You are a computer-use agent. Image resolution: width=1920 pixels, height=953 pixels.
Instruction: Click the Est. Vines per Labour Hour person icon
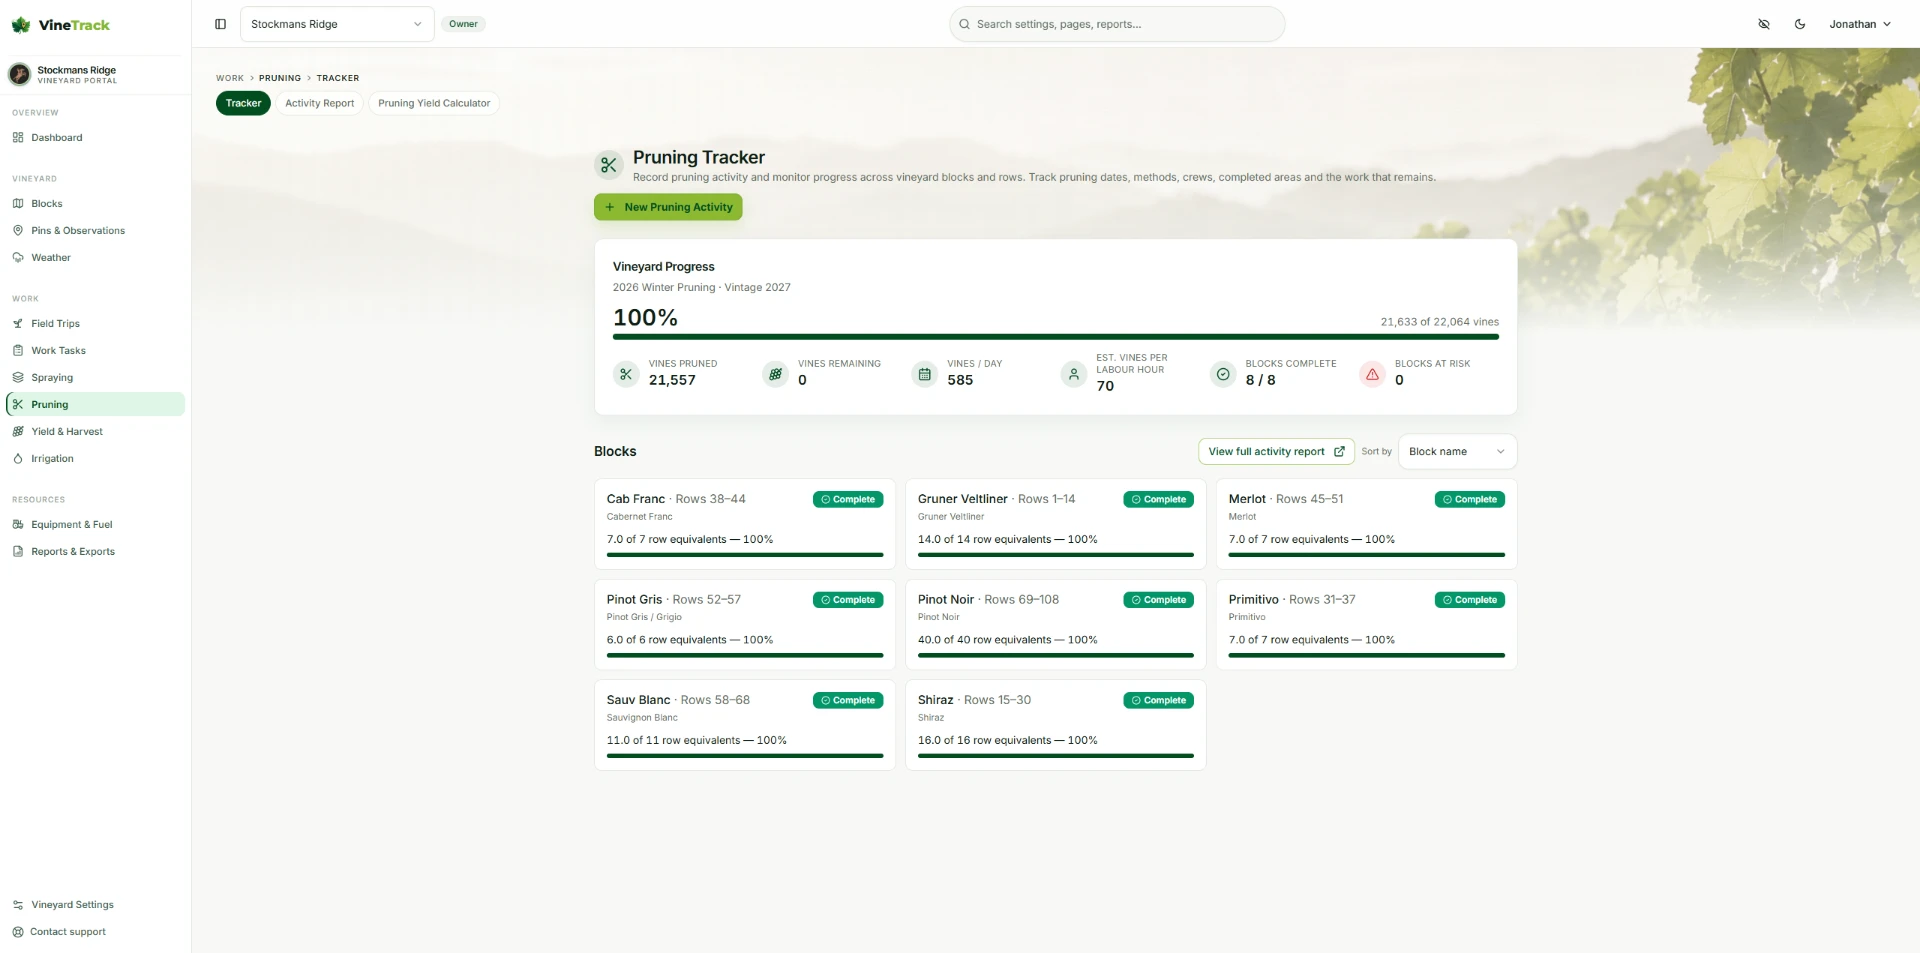[x=1074, y=374]
